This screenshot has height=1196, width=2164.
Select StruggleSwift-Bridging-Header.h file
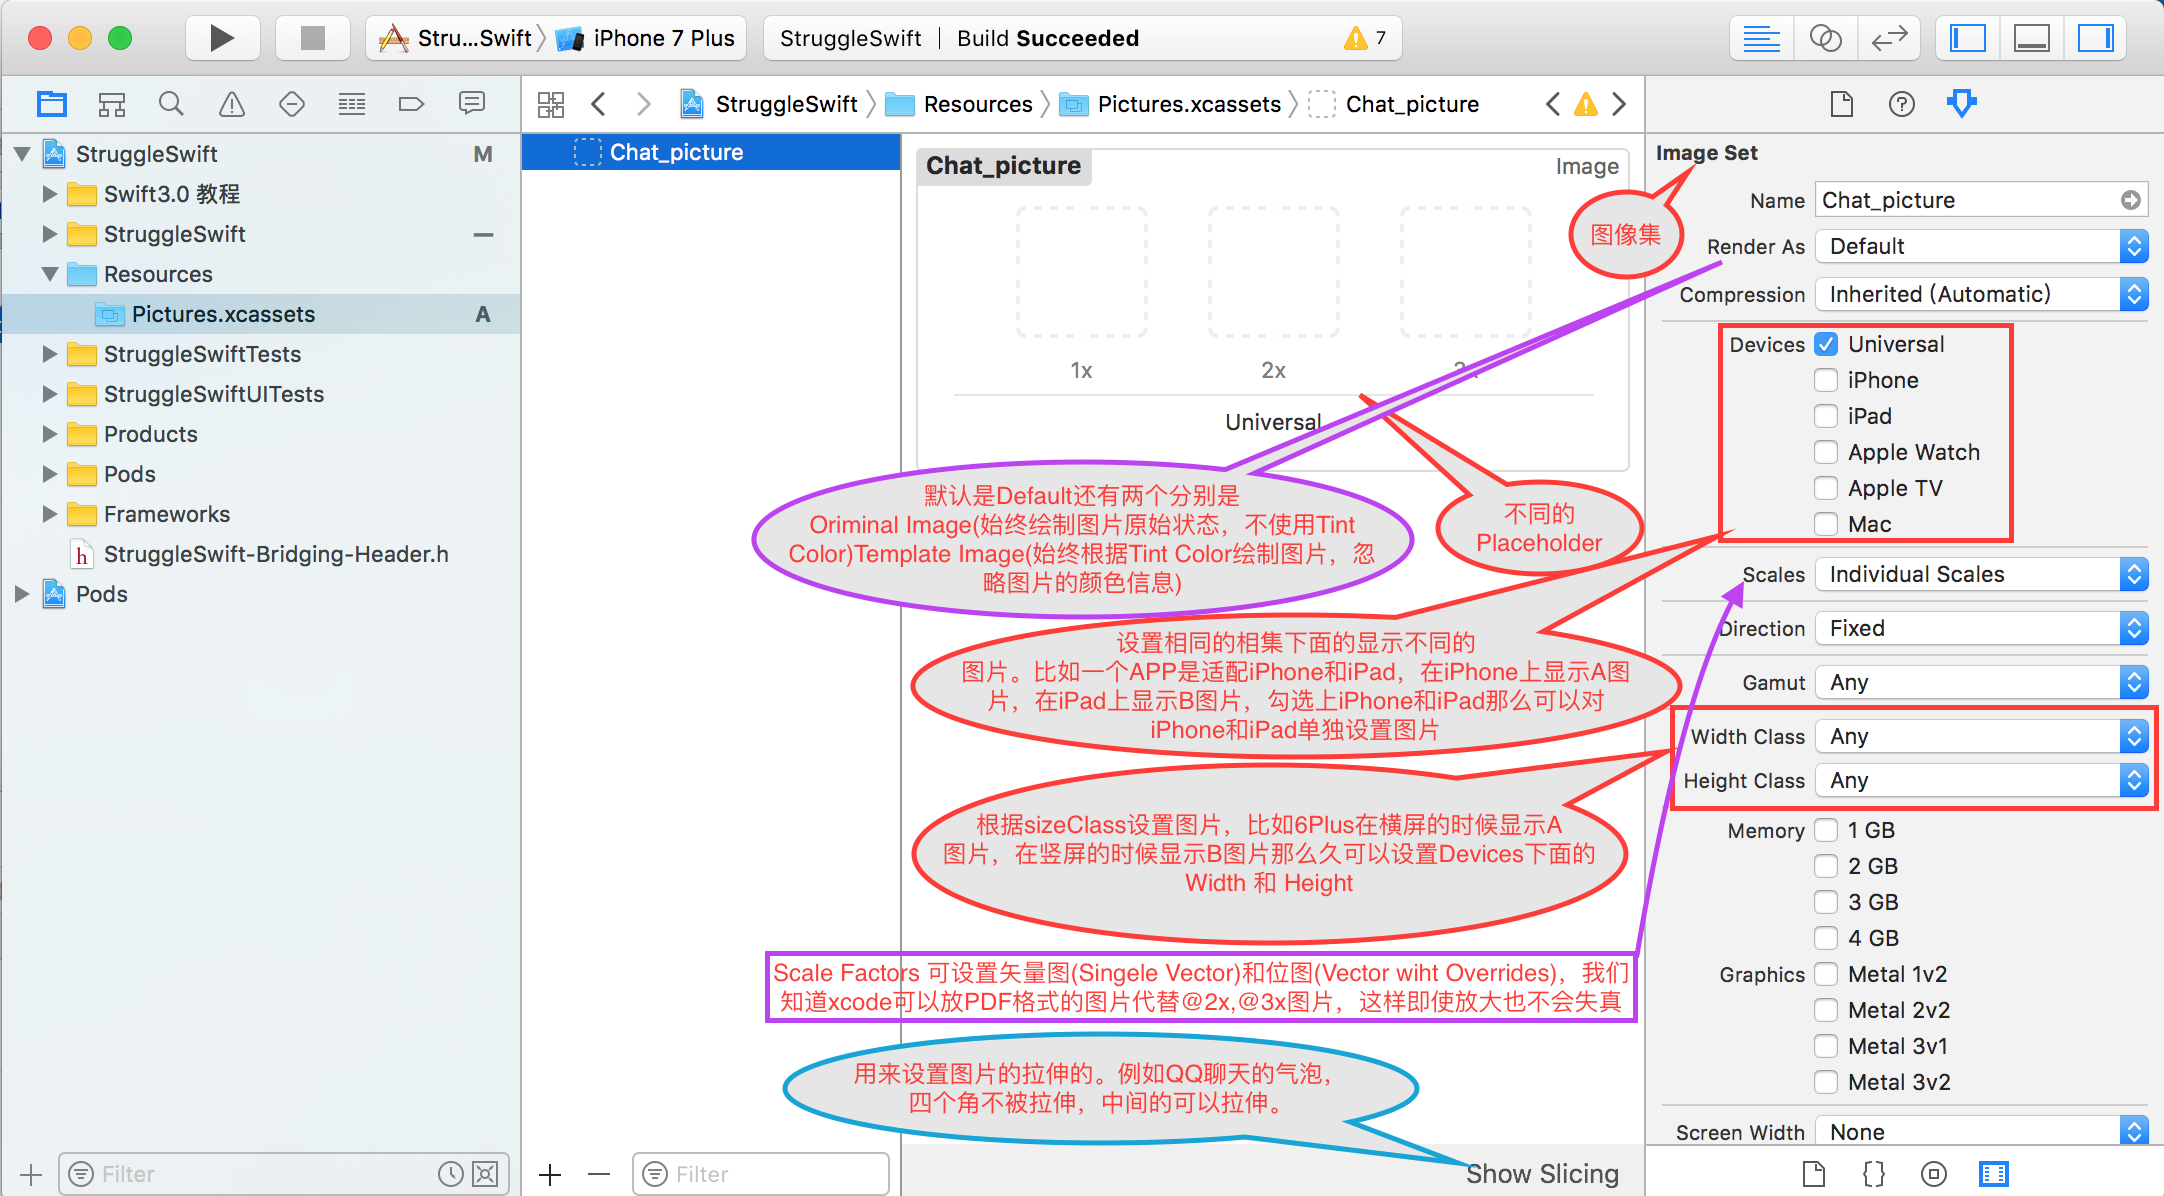tap(260, 554)
